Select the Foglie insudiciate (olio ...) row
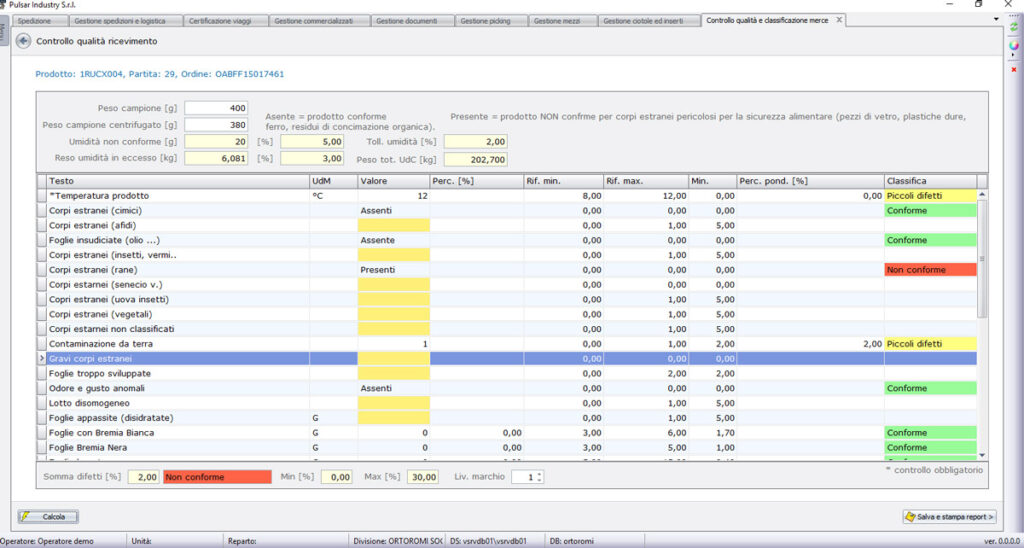Screen dimensions: 1024x548 [x=507, y=240]
